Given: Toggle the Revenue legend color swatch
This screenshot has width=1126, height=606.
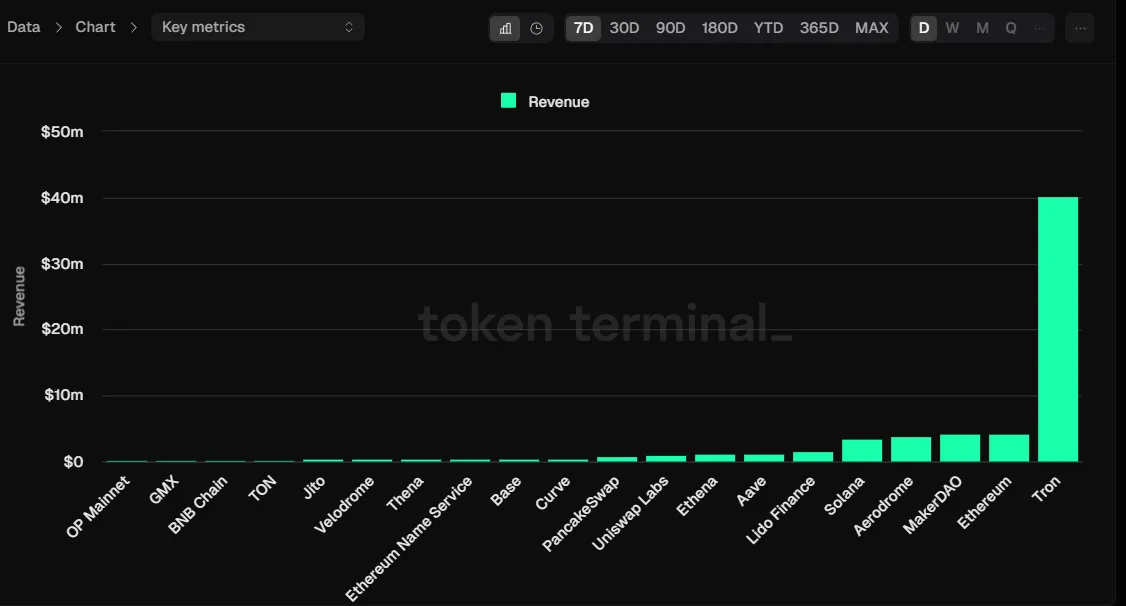Looking at the screenshot, I should point(508,101).
